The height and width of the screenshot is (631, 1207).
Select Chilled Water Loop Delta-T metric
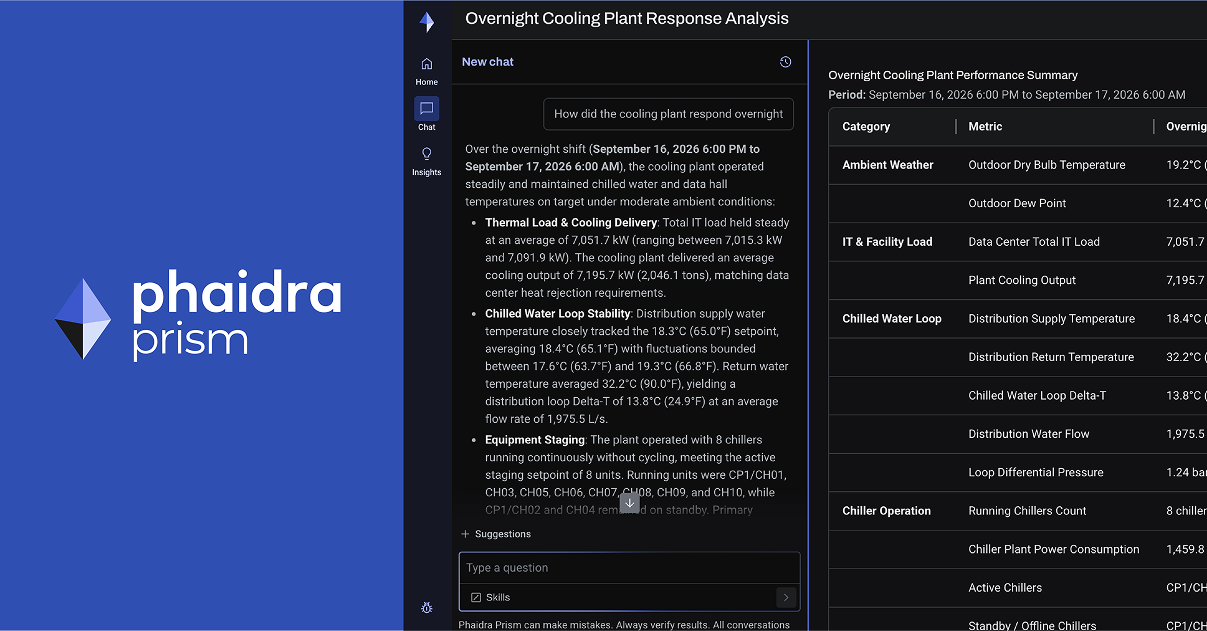pyautogui.click(x=1037, y=396)
